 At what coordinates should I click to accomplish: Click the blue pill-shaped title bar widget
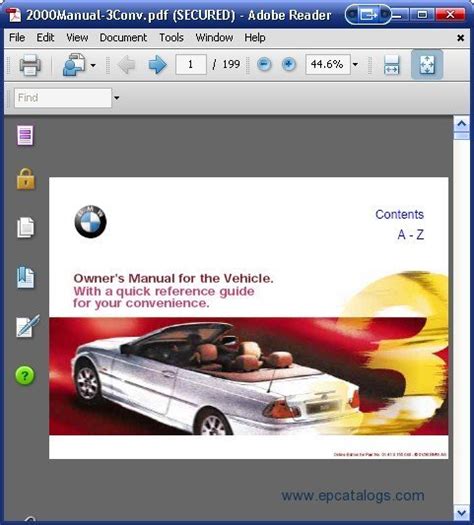click(368, 14)
